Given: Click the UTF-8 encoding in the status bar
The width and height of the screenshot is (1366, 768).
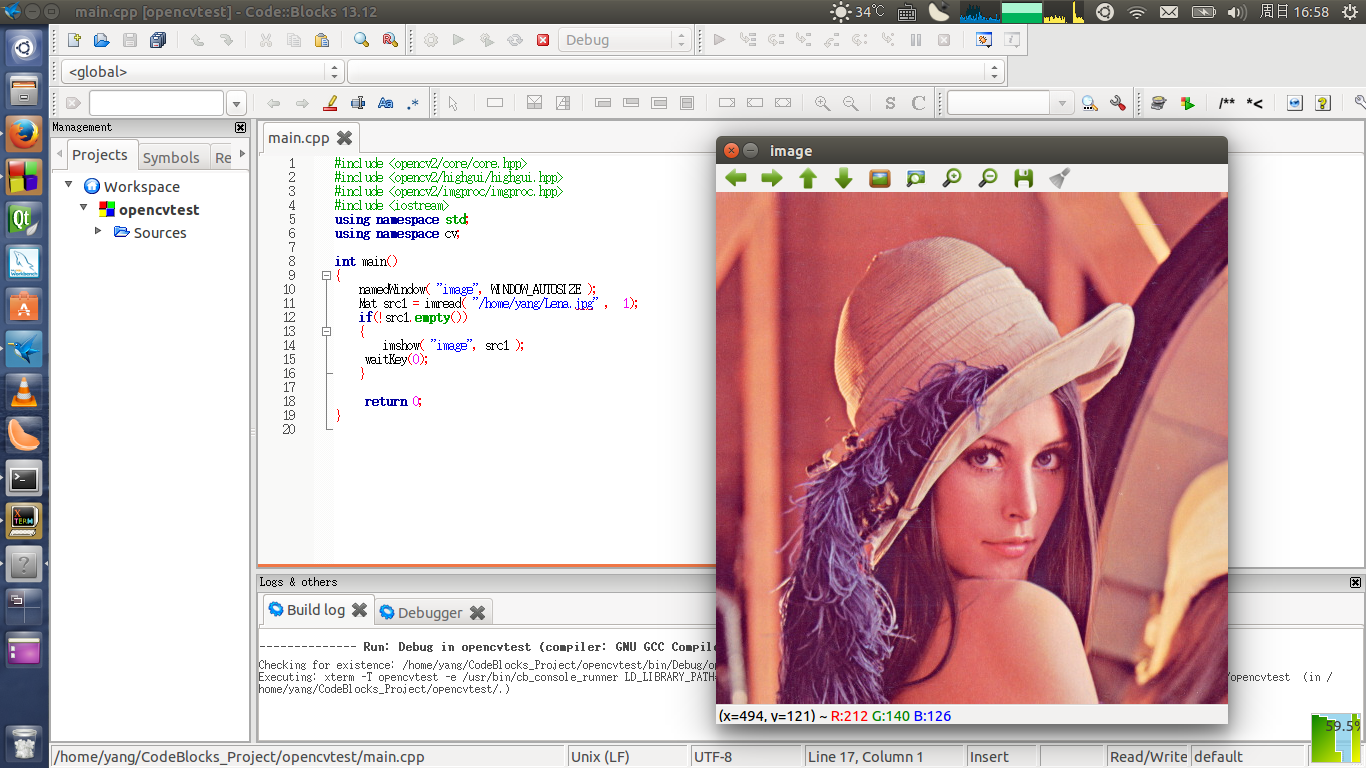Looking at the screenshot, I should 713,757.
